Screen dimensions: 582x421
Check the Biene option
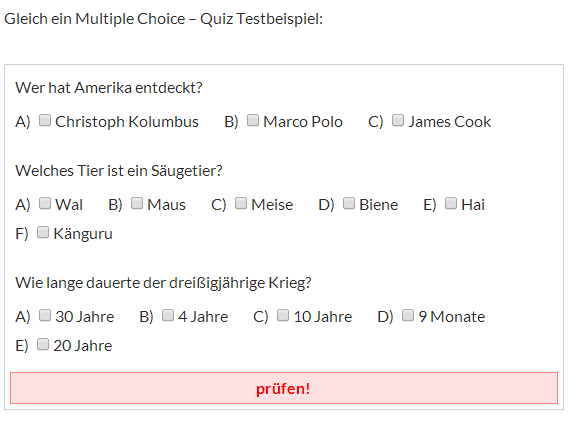tap(349, 203)
